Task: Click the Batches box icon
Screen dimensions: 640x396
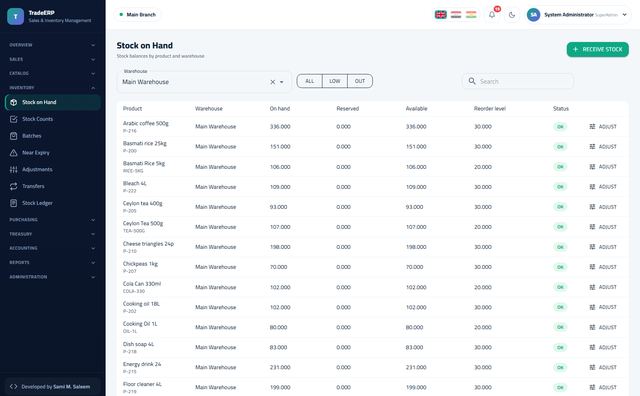Action: point(13,136)
